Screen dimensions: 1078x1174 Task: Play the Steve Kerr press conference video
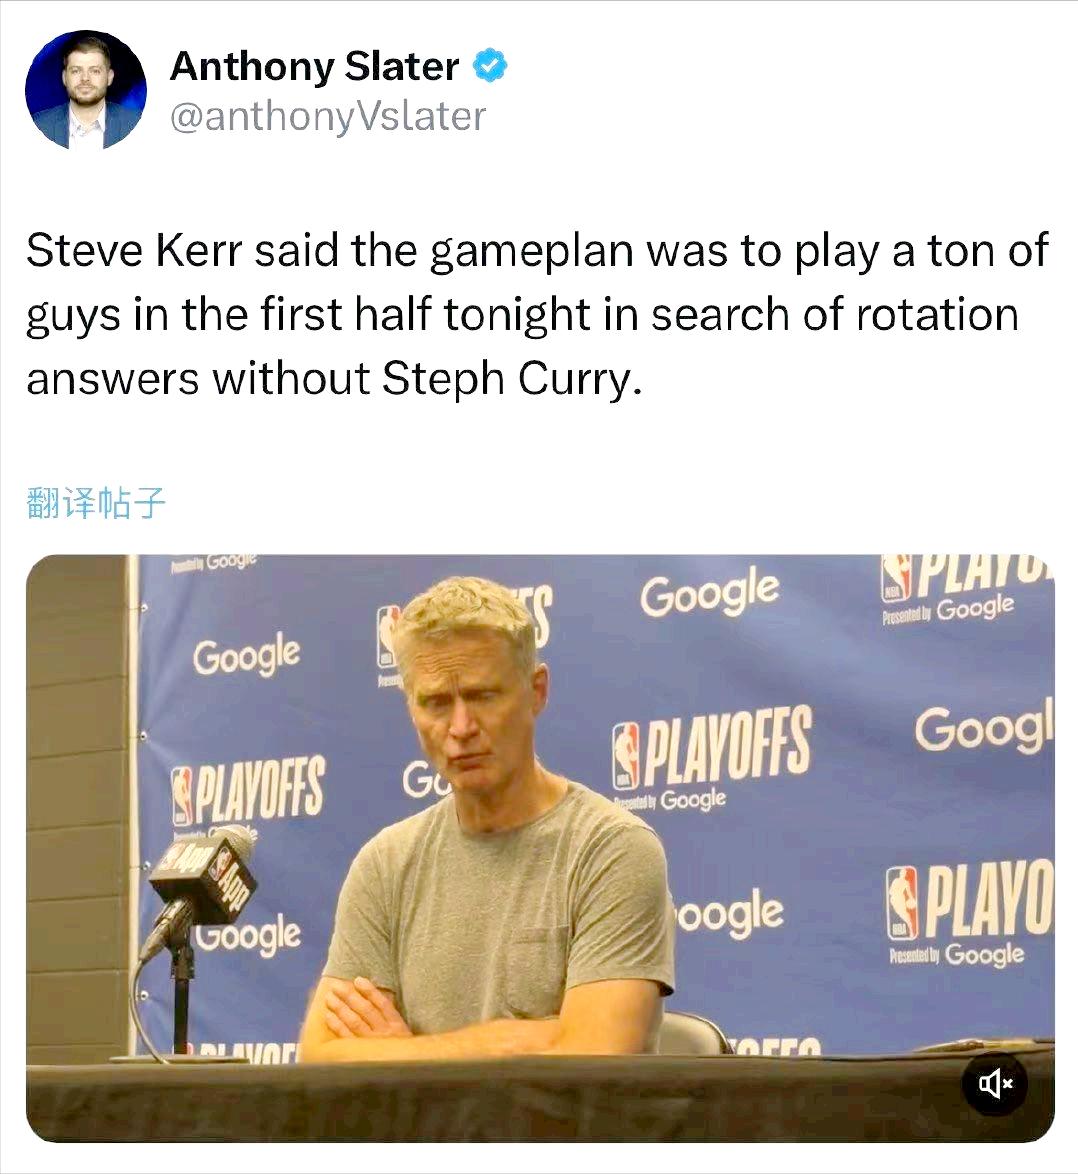tap(540, 848)
